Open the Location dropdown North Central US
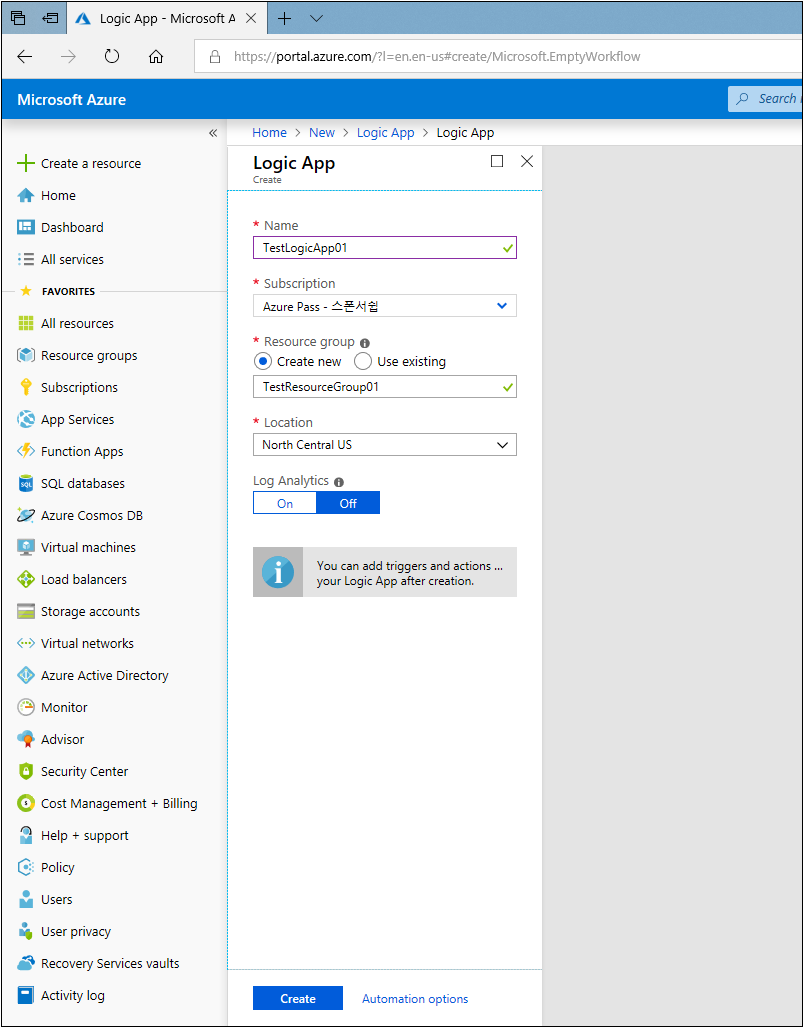 pyautogui.click(x=385, y=445)
